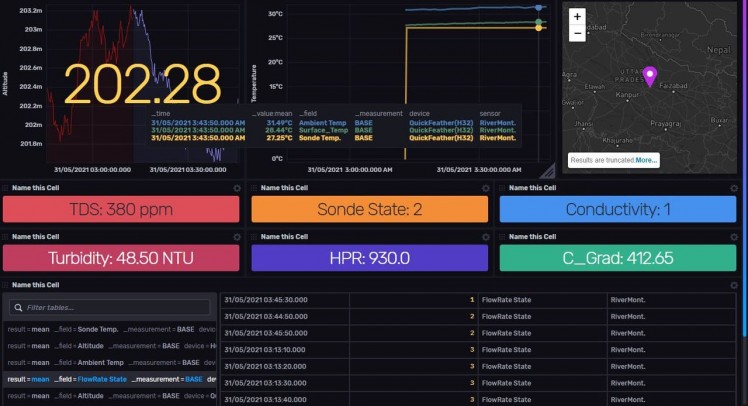Click the resize handle on temperature graph
The height and width of the screenshot is (406, 748).
tap(549, 170)
